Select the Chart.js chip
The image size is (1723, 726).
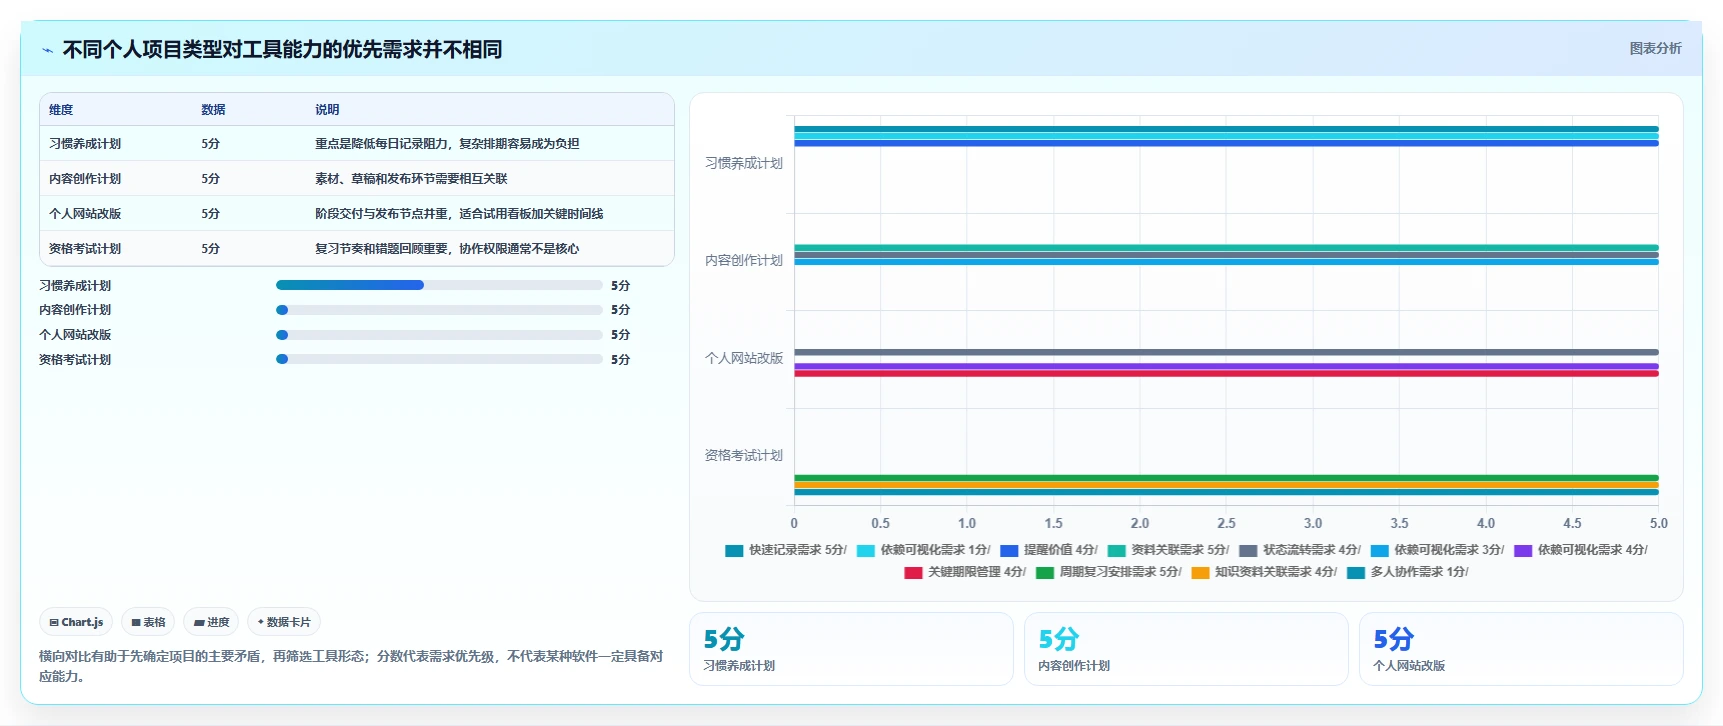[x=76, y=622]
